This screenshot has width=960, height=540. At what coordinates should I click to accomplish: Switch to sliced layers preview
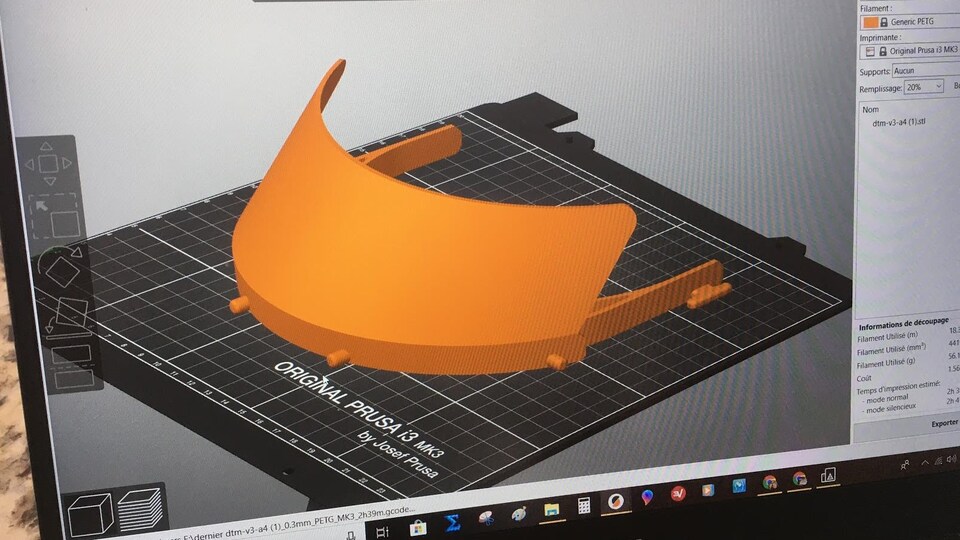[x=140, y=511]
